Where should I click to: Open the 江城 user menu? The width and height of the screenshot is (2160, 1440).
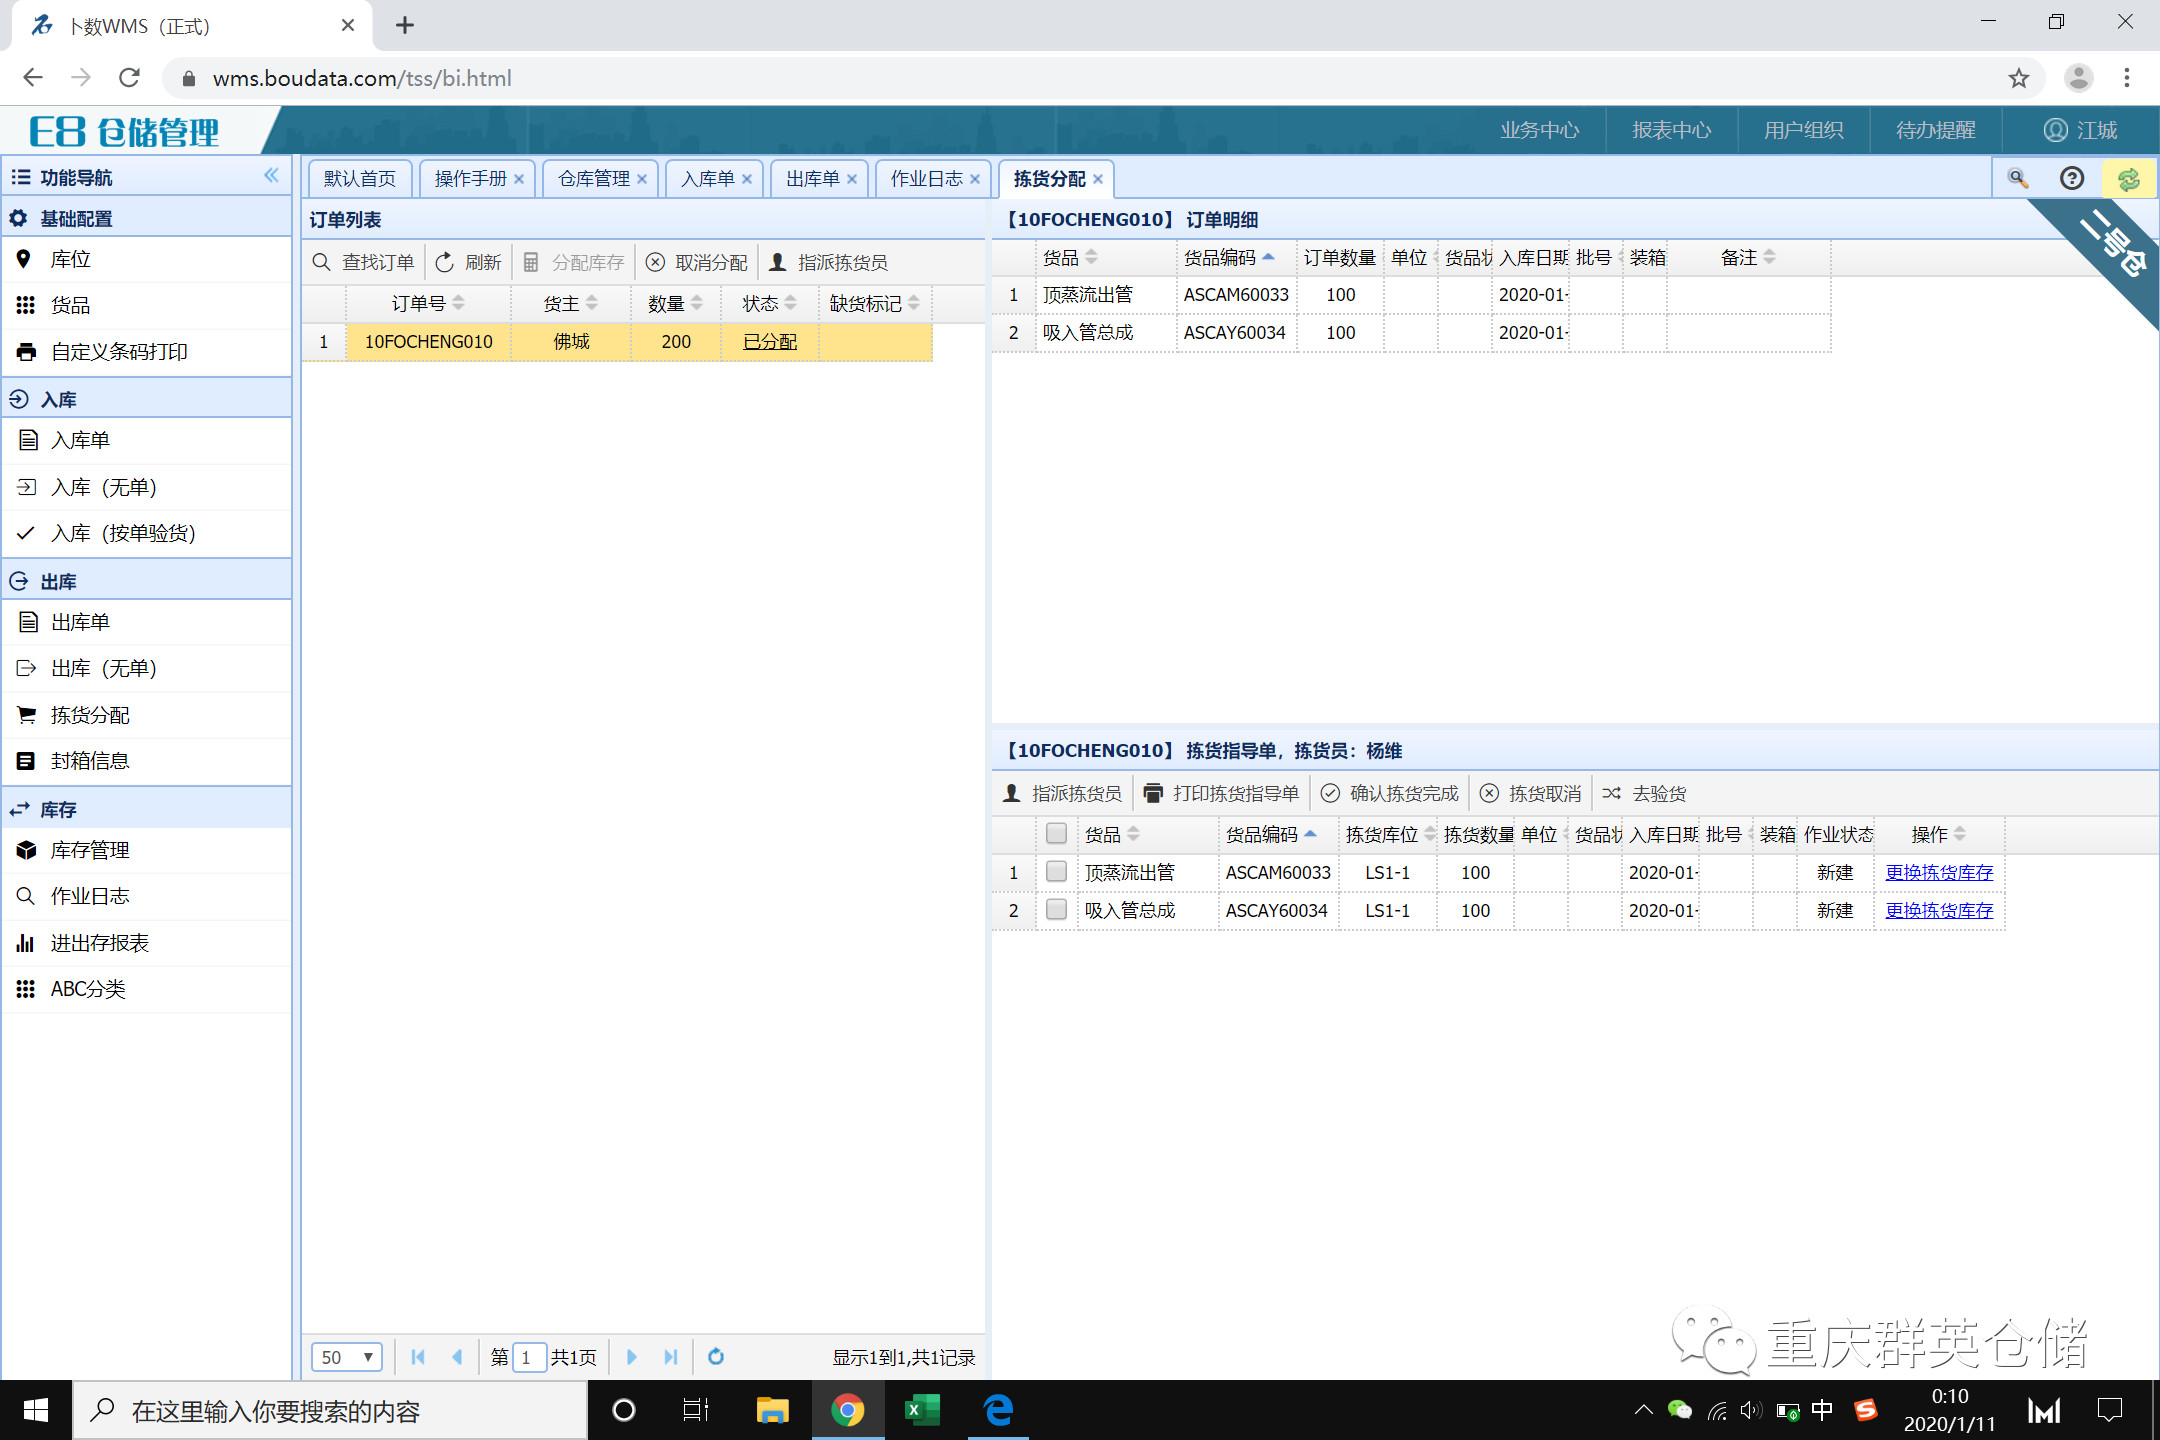click(x=2081, y=130)
